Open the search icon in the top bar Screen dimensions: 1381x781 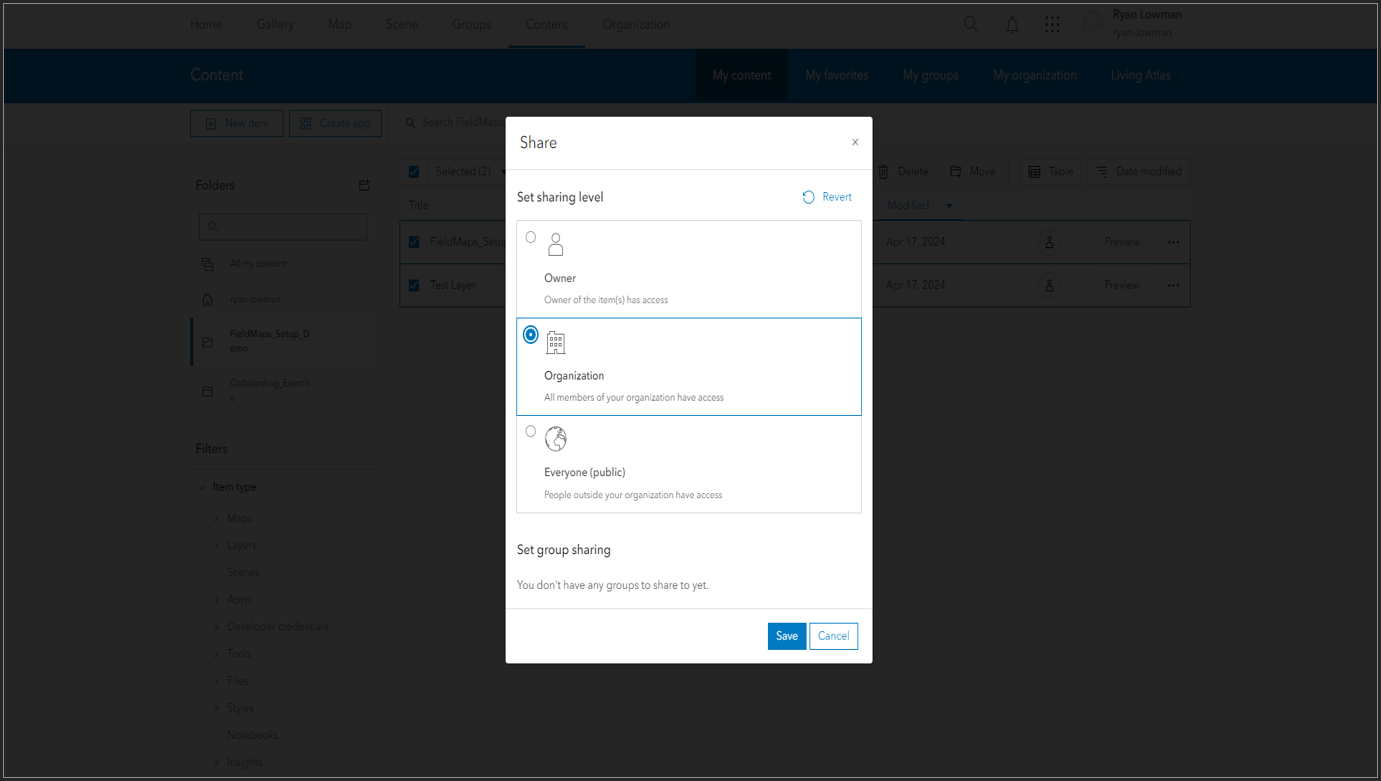pos(970,24)
